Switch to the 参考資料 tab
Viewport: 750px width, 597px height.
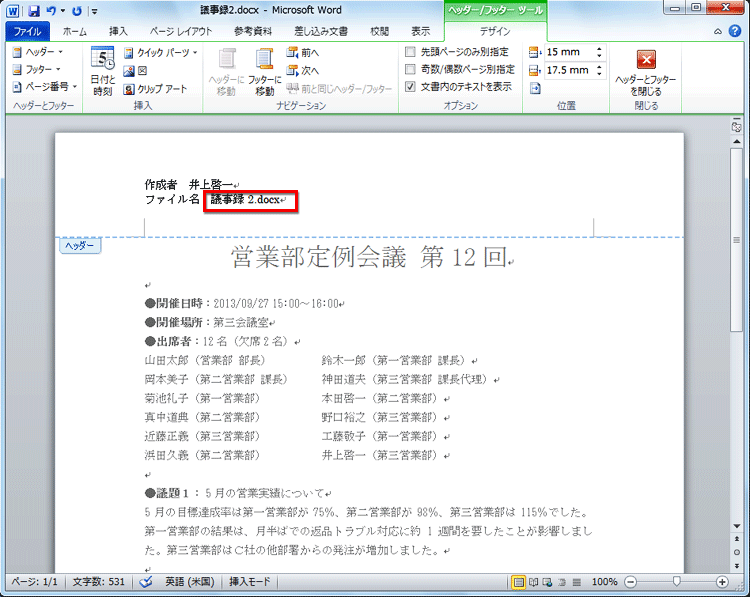pos(253,32)
